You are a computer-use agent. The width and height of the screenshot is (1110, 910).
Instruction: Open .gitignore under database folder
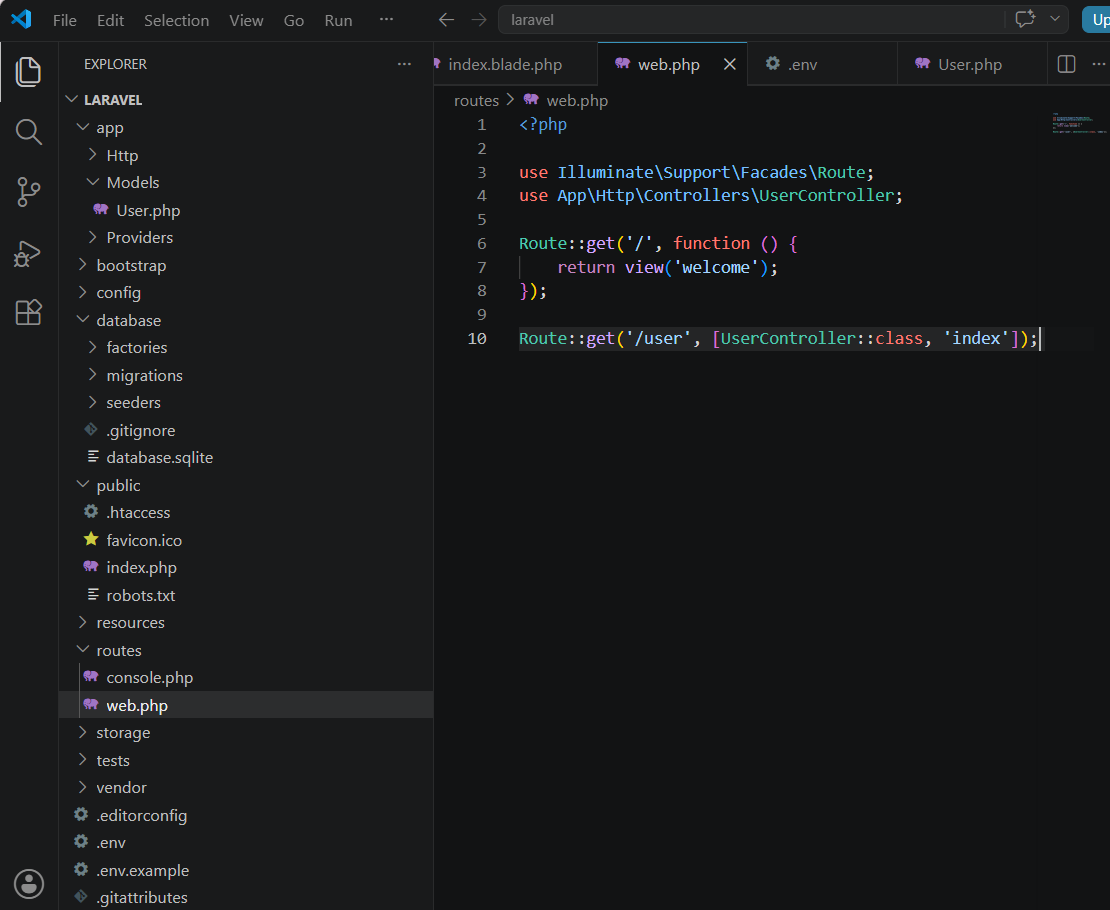point(246,430)
